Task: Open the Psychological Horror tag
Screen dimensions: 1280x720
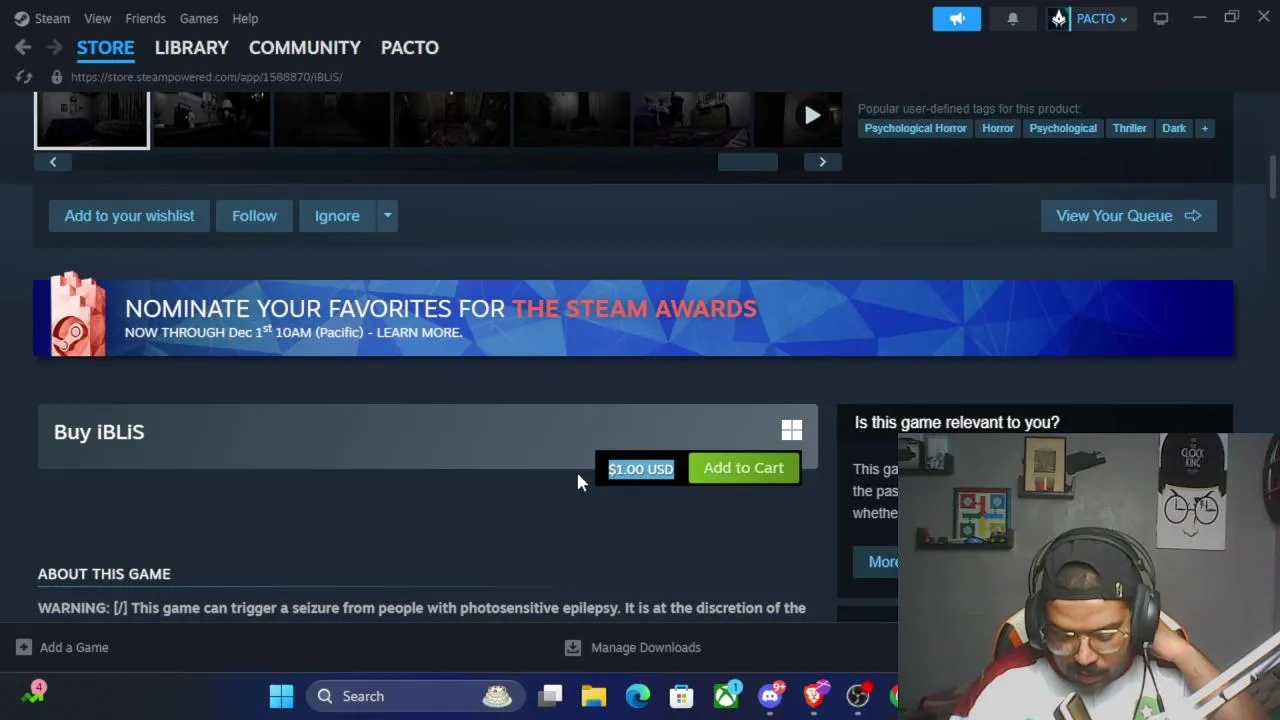Action: (x=915, y=128)
